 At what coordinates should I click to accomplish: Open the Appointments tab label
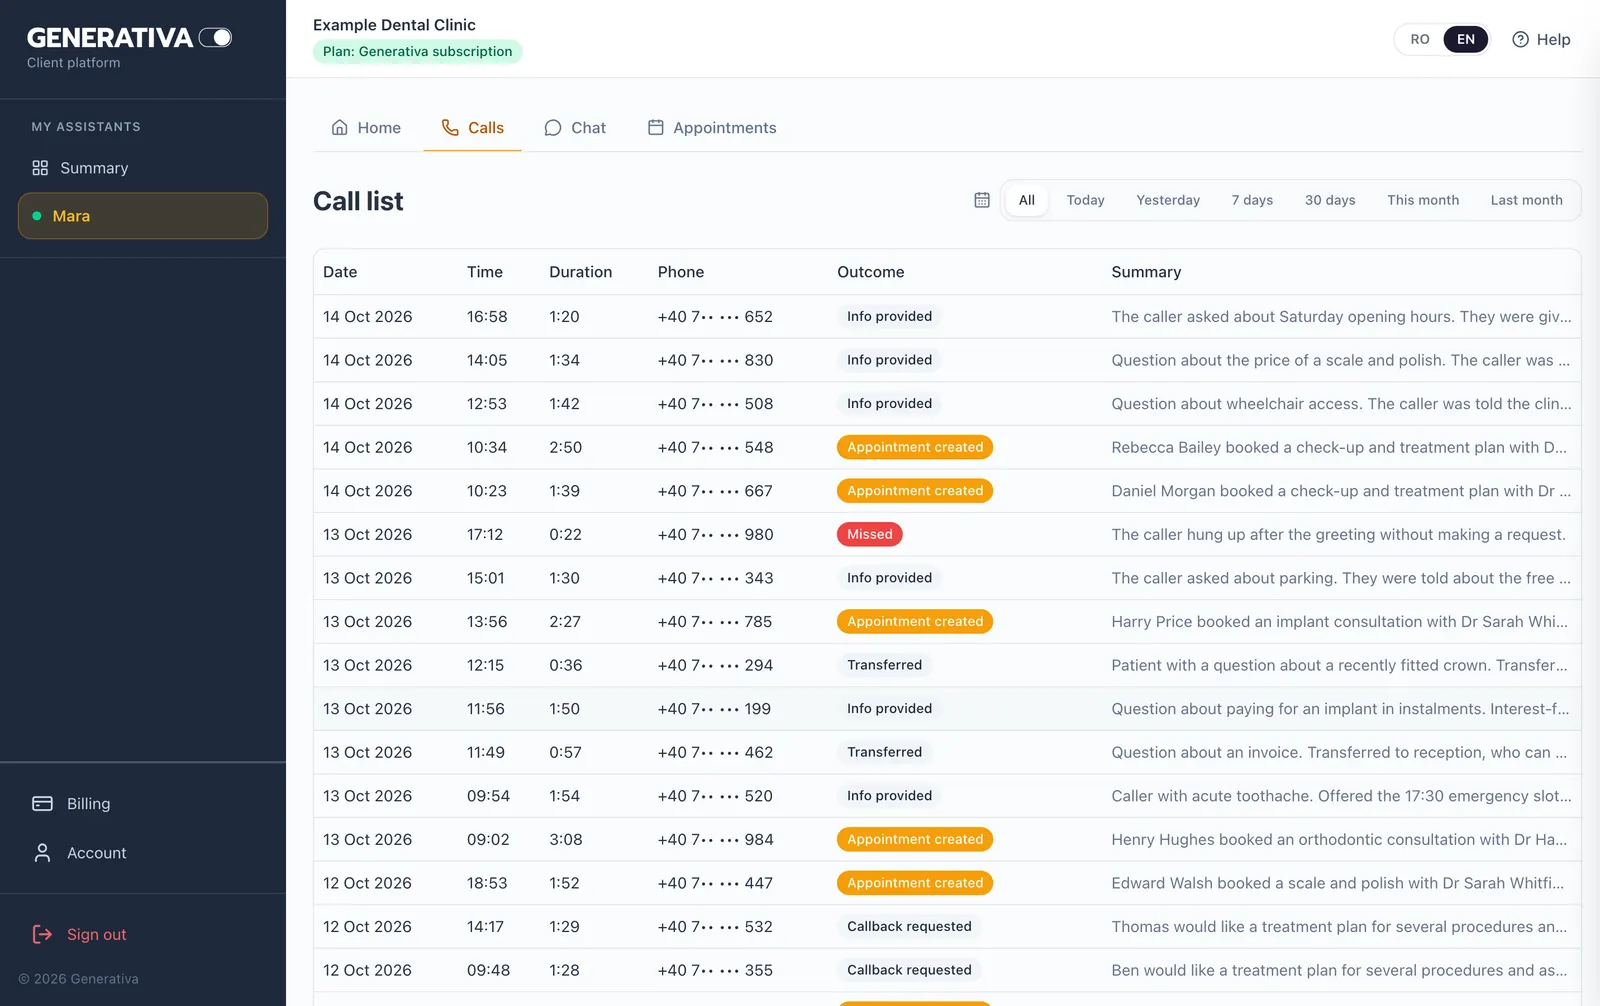(x=724, y=128)
